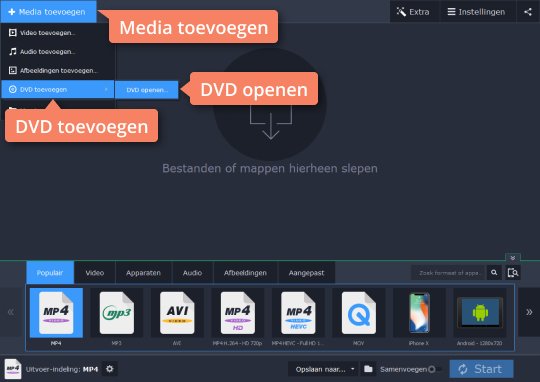The height and width of the screenshot is (382, 540).
Task: Click the share icon at top right
Action: tap(528, 12)
